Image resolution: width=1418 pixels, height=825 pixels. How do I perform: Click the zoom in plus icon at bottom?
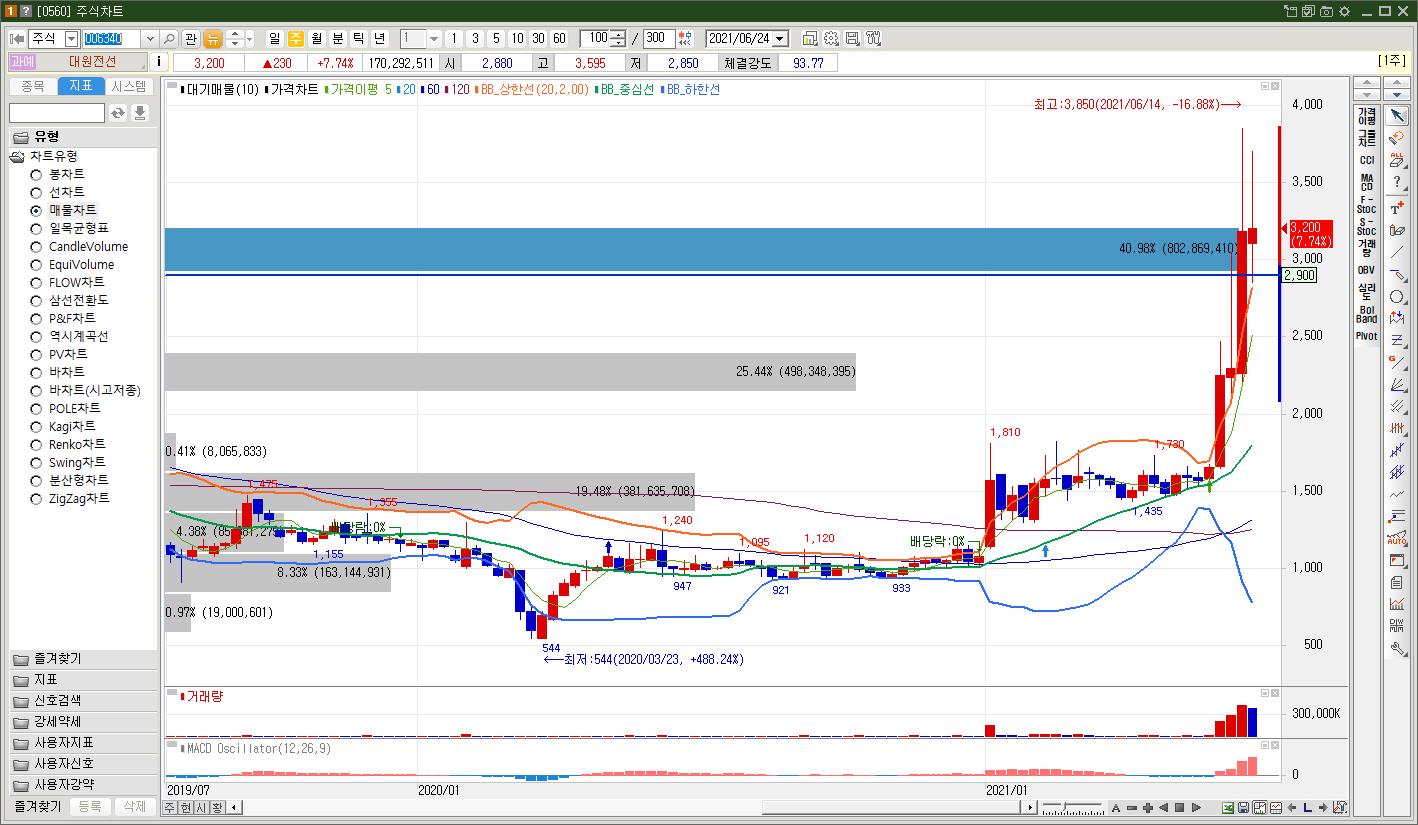[1147, 807]
